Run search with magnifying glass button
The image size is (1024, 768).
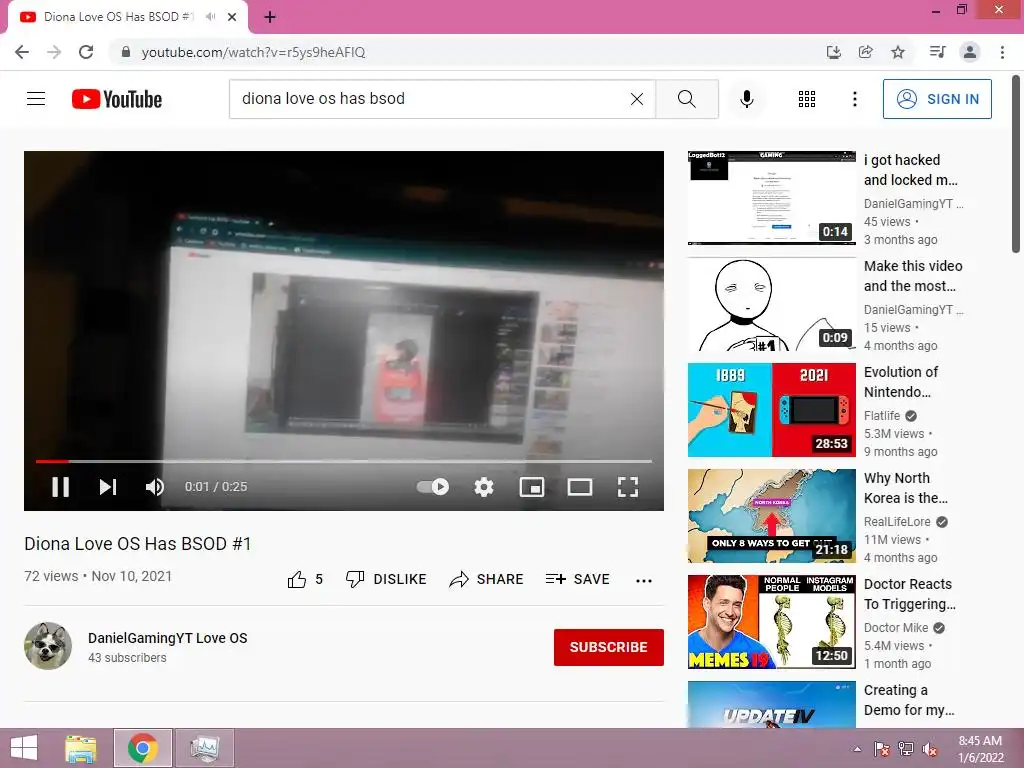pos(687,99)
